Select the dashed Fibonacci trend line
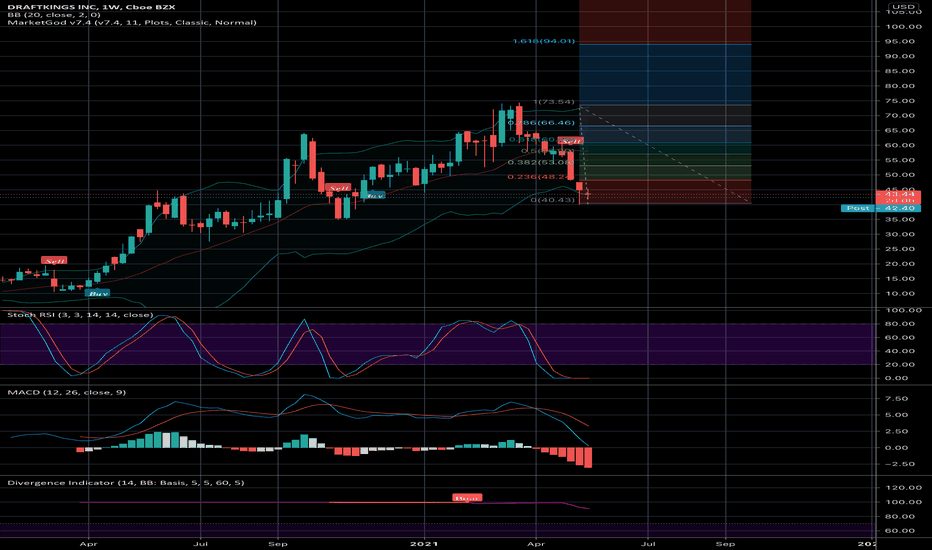Image resolution: width=932 pixels, height=550 pixels. point(666,155)
